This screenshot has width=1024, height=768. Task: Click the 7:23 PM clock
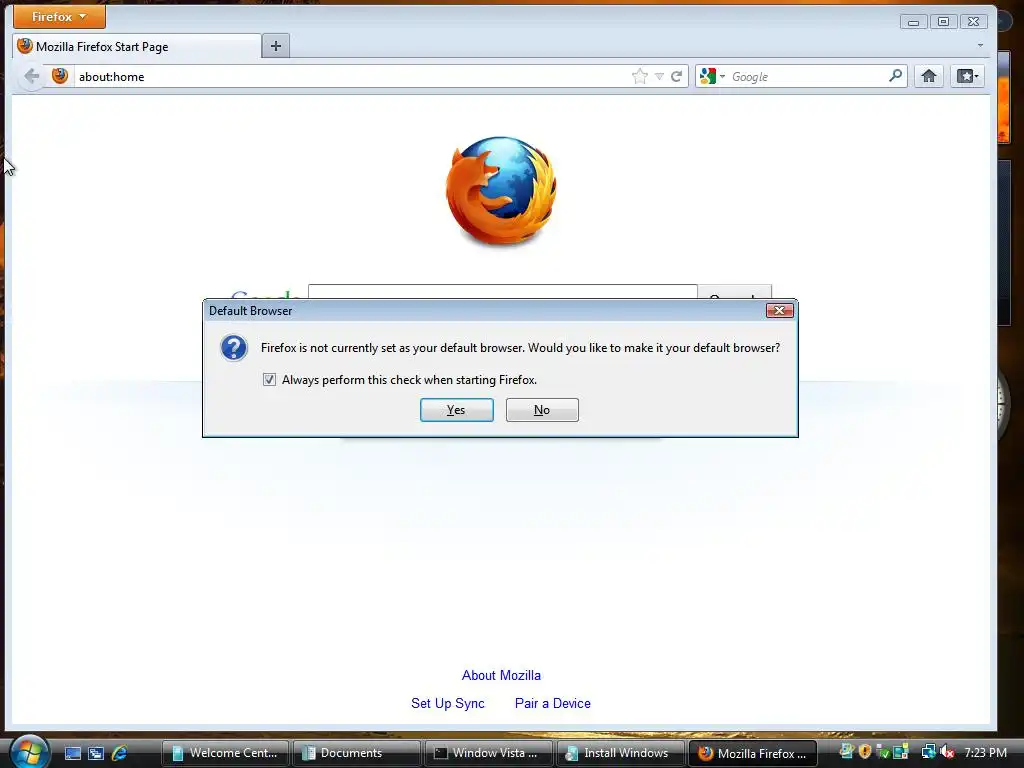click(985, 752)
